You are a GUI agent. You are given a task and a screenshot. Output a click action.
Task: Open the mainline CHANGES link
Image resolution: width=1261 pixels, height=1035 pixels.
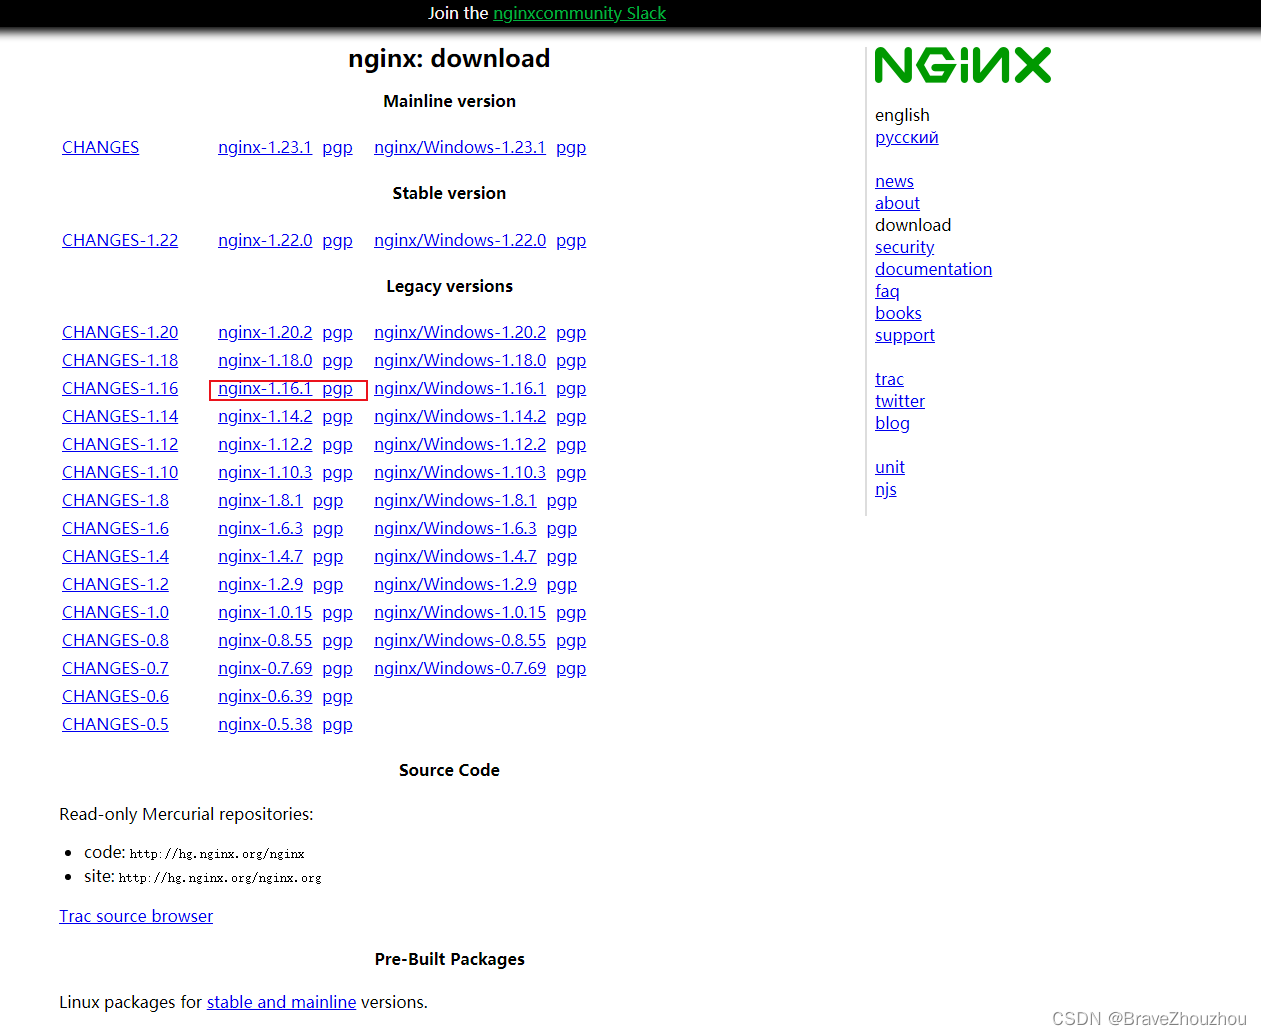pos(100,147)
